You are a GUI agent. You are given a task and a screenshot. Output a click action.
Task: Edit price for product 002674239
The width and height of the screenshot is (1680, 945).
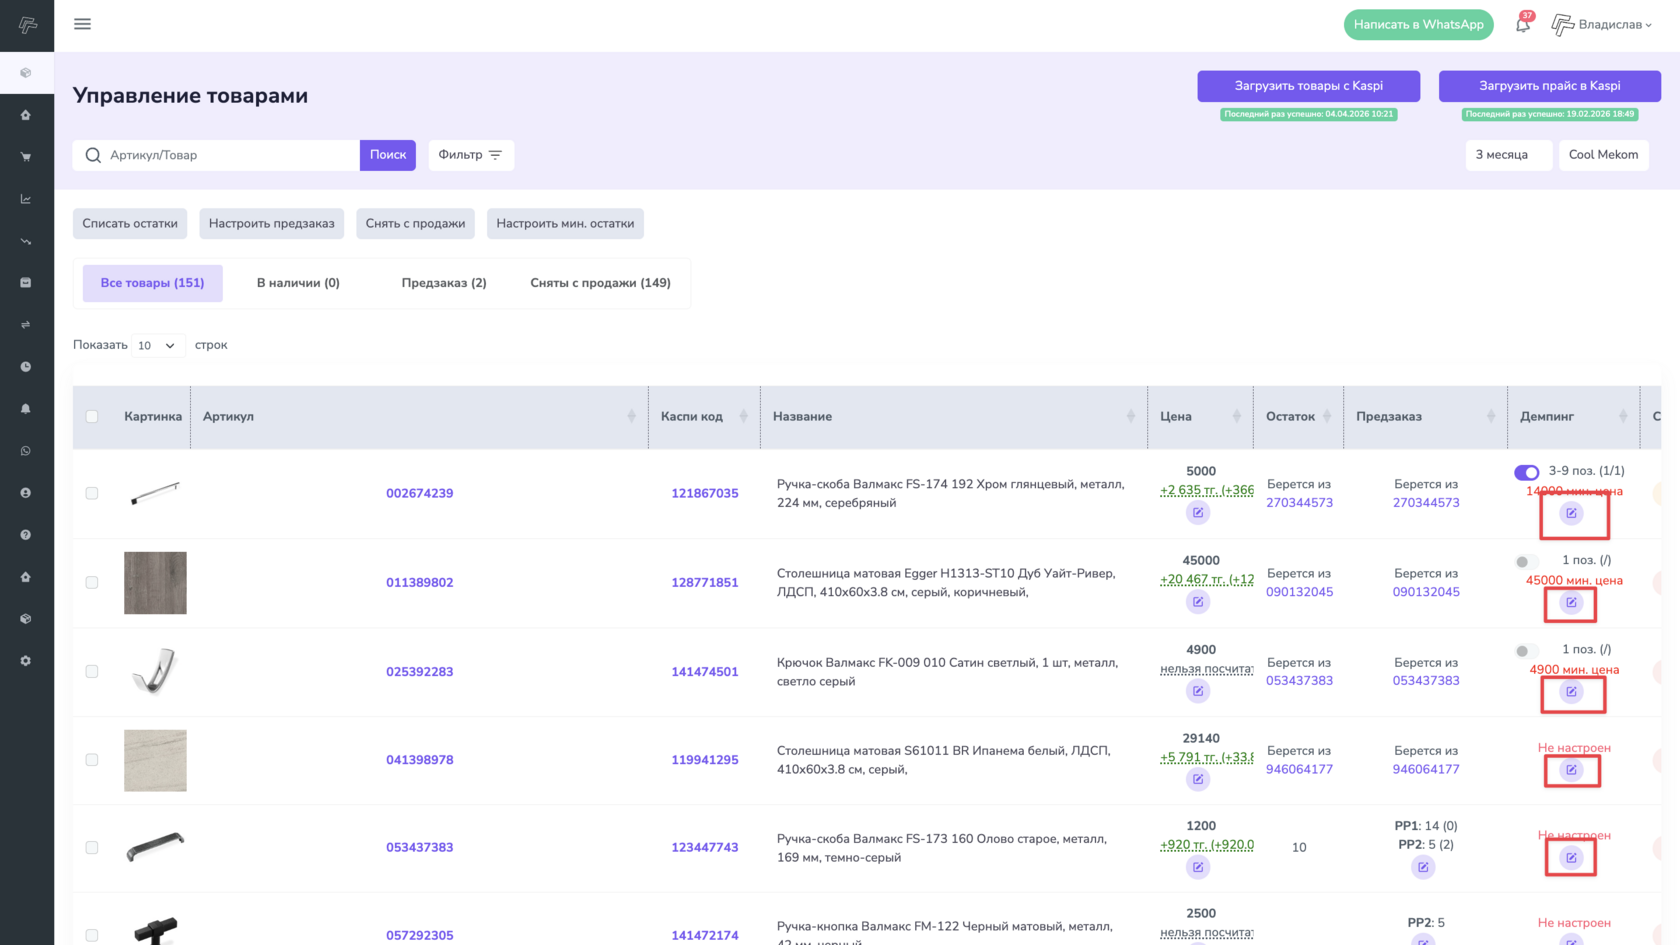[x=1197, y=513]
